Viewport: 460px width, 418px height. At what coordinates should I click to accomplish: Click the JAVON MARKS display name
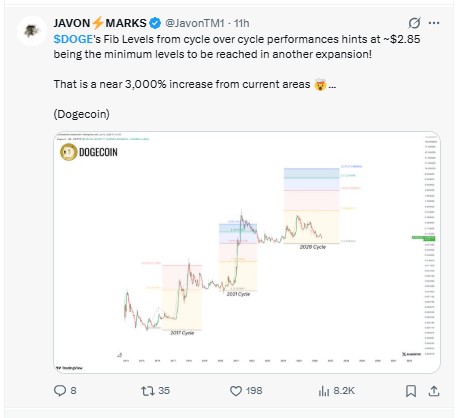[100, 23]
